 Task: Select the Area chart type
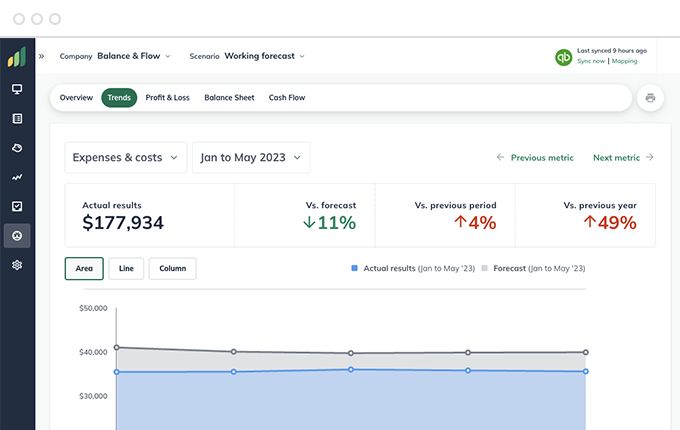coord(84,268)
